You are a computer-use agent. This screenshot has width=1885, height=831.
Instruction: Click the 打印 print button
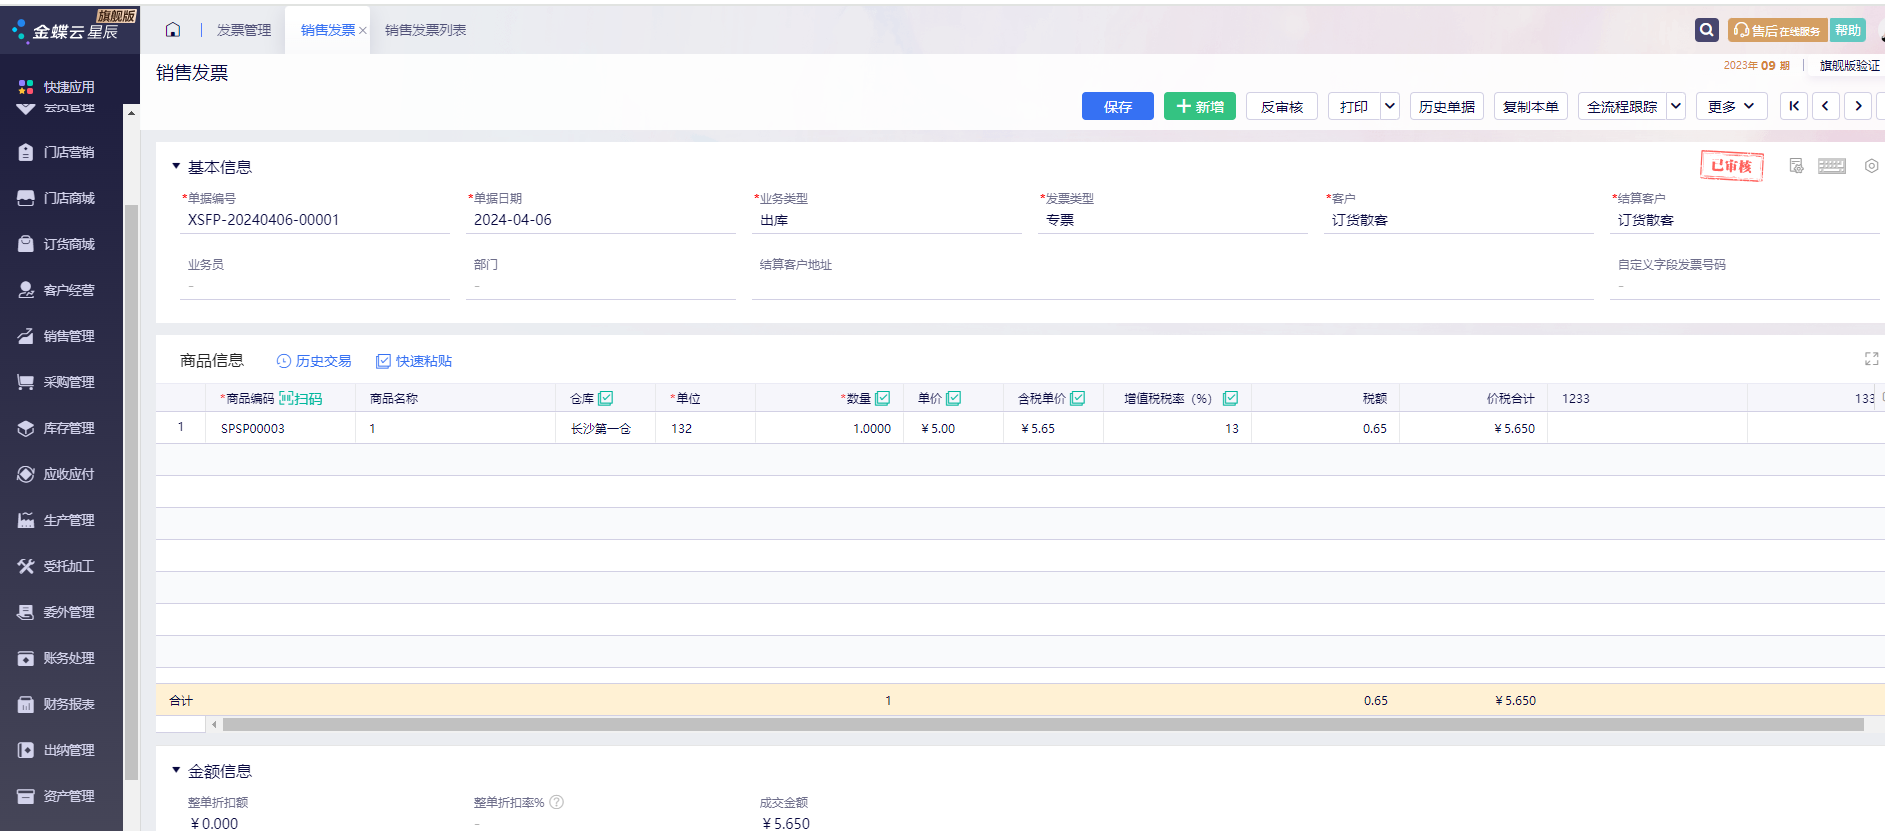1354,106
